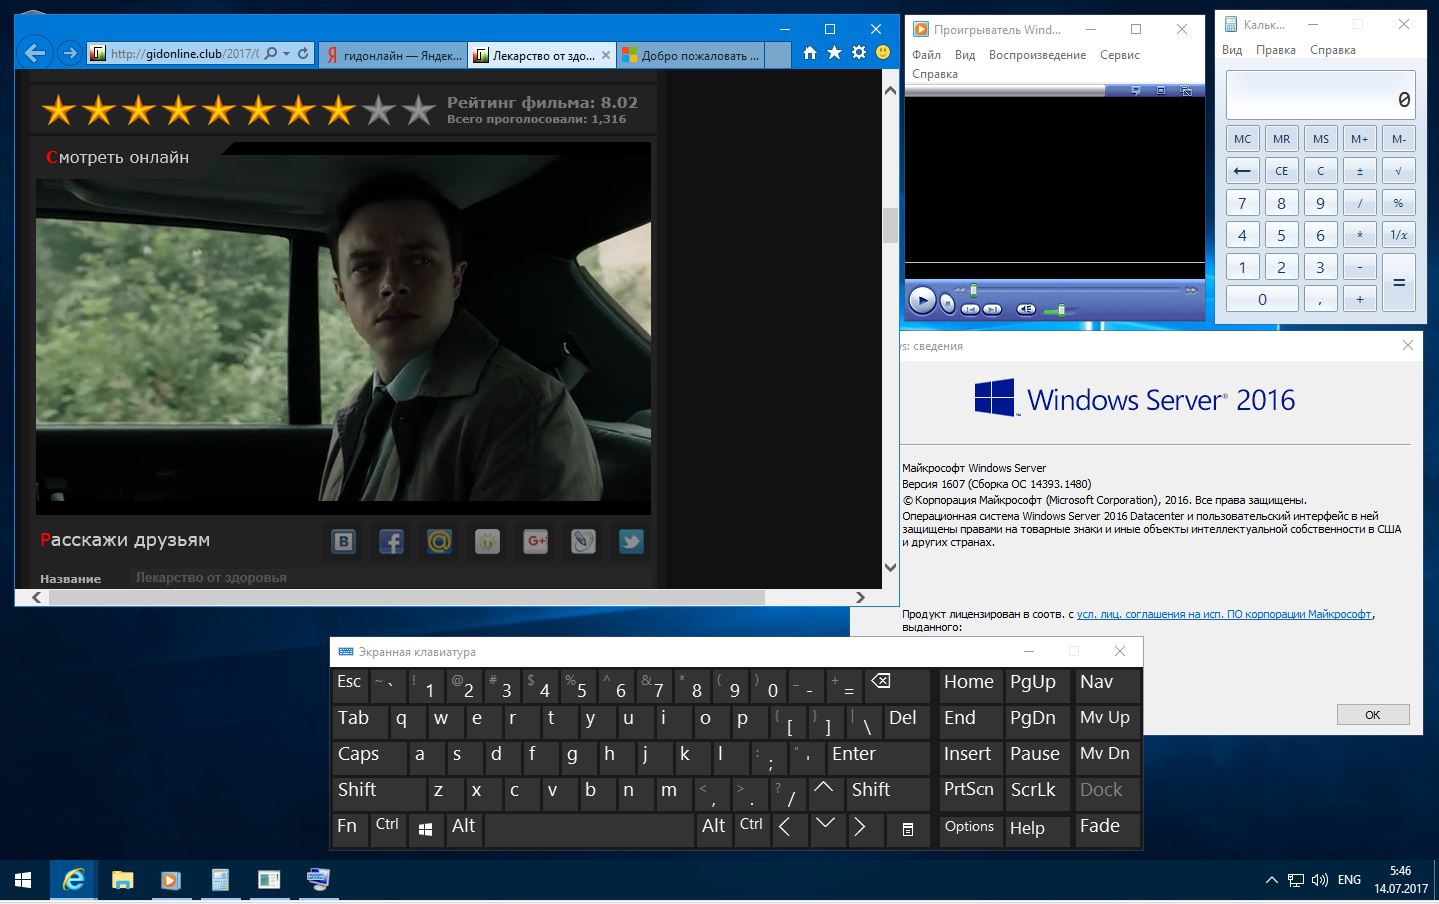Toggle left Alt on on-screen keyboard
Viewport: 1439px width, 904px height.
464,830
